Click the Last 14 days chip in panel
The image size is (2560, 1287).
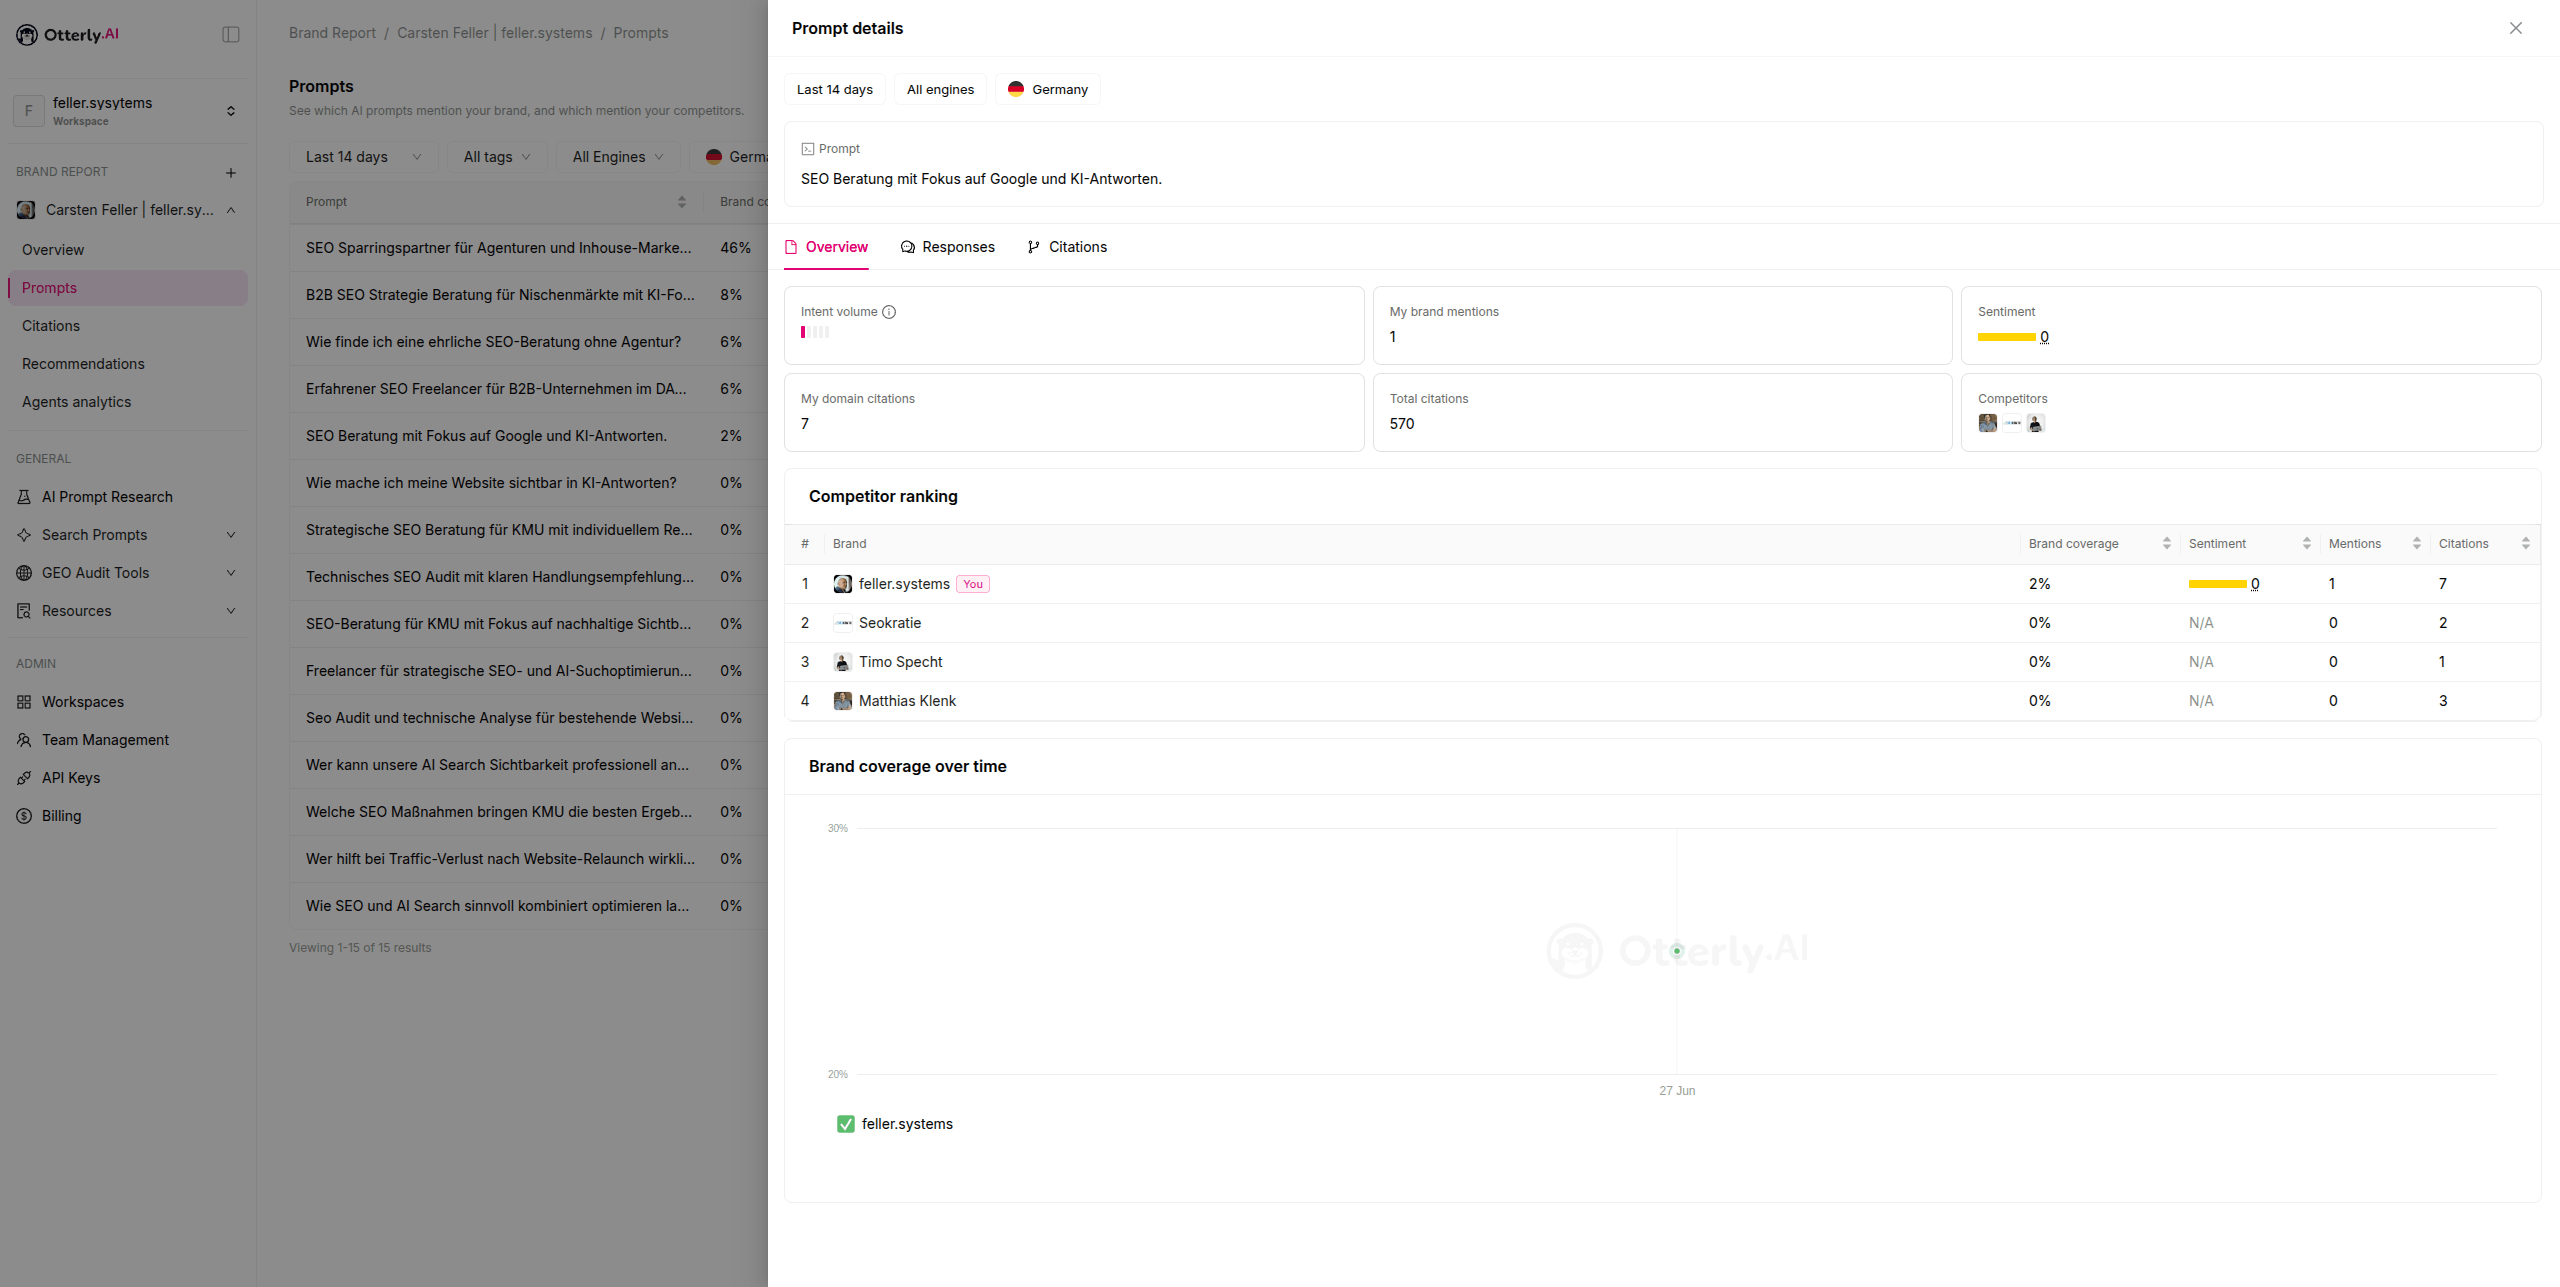[834, 89]
